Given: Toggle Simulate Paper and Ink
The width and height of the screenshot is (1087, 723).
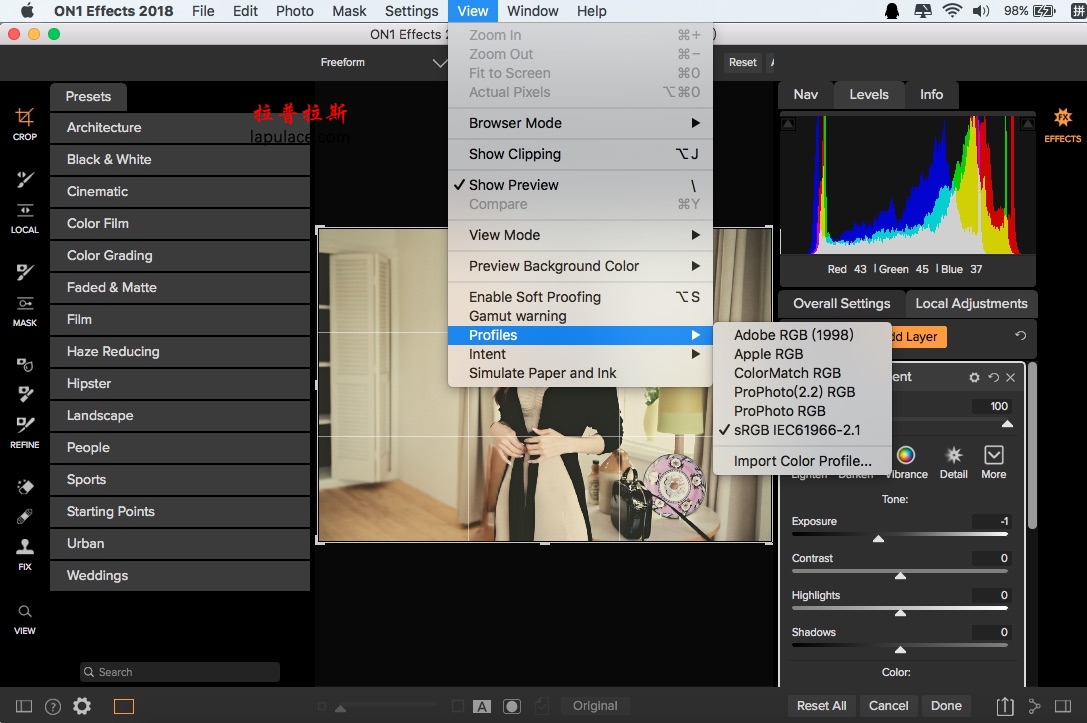Looking at the screenshot, I should point(580,373).
